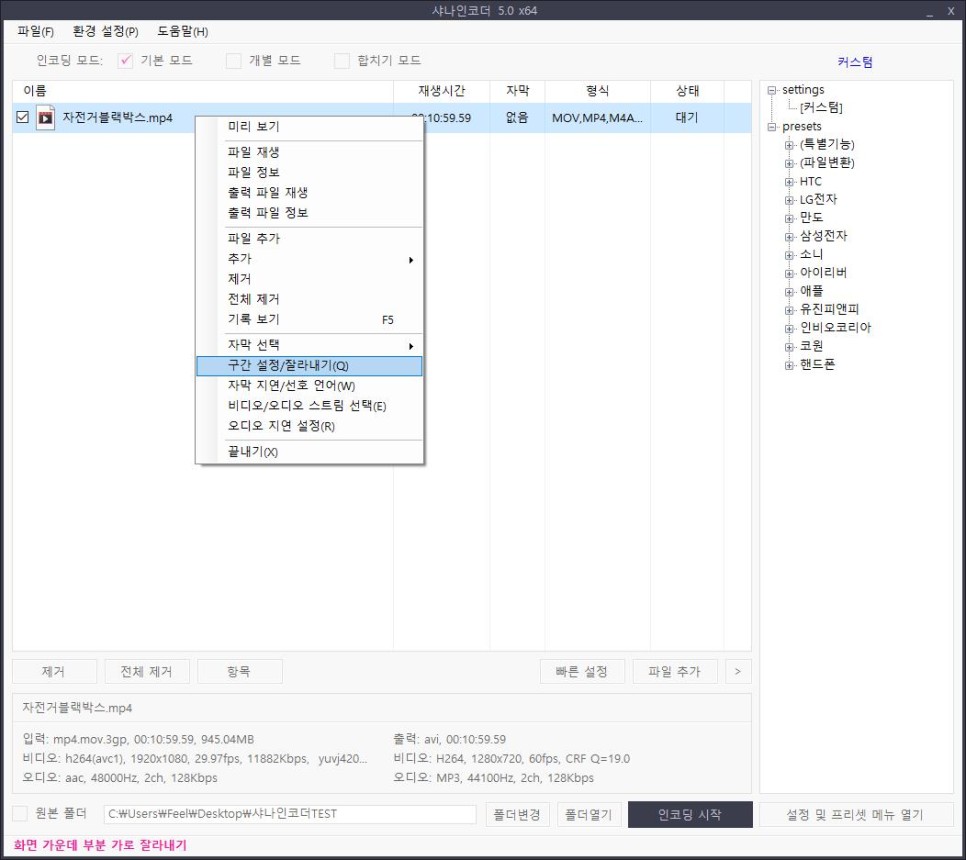Click the 제거 button below the list
The height and width of the screenshot is (860, 966).
pyautogui.click(x=54, y=671)
